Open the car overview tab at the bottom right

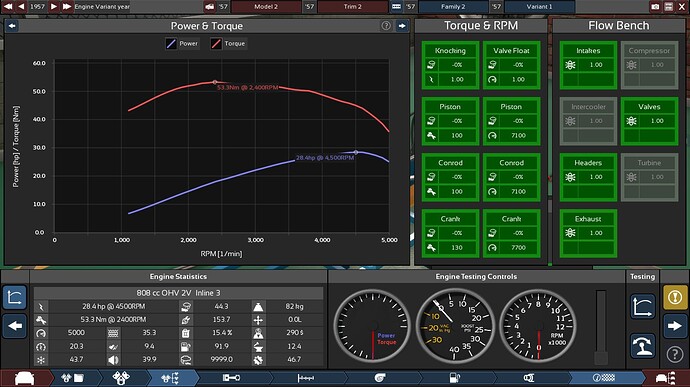tap(665, 378)
